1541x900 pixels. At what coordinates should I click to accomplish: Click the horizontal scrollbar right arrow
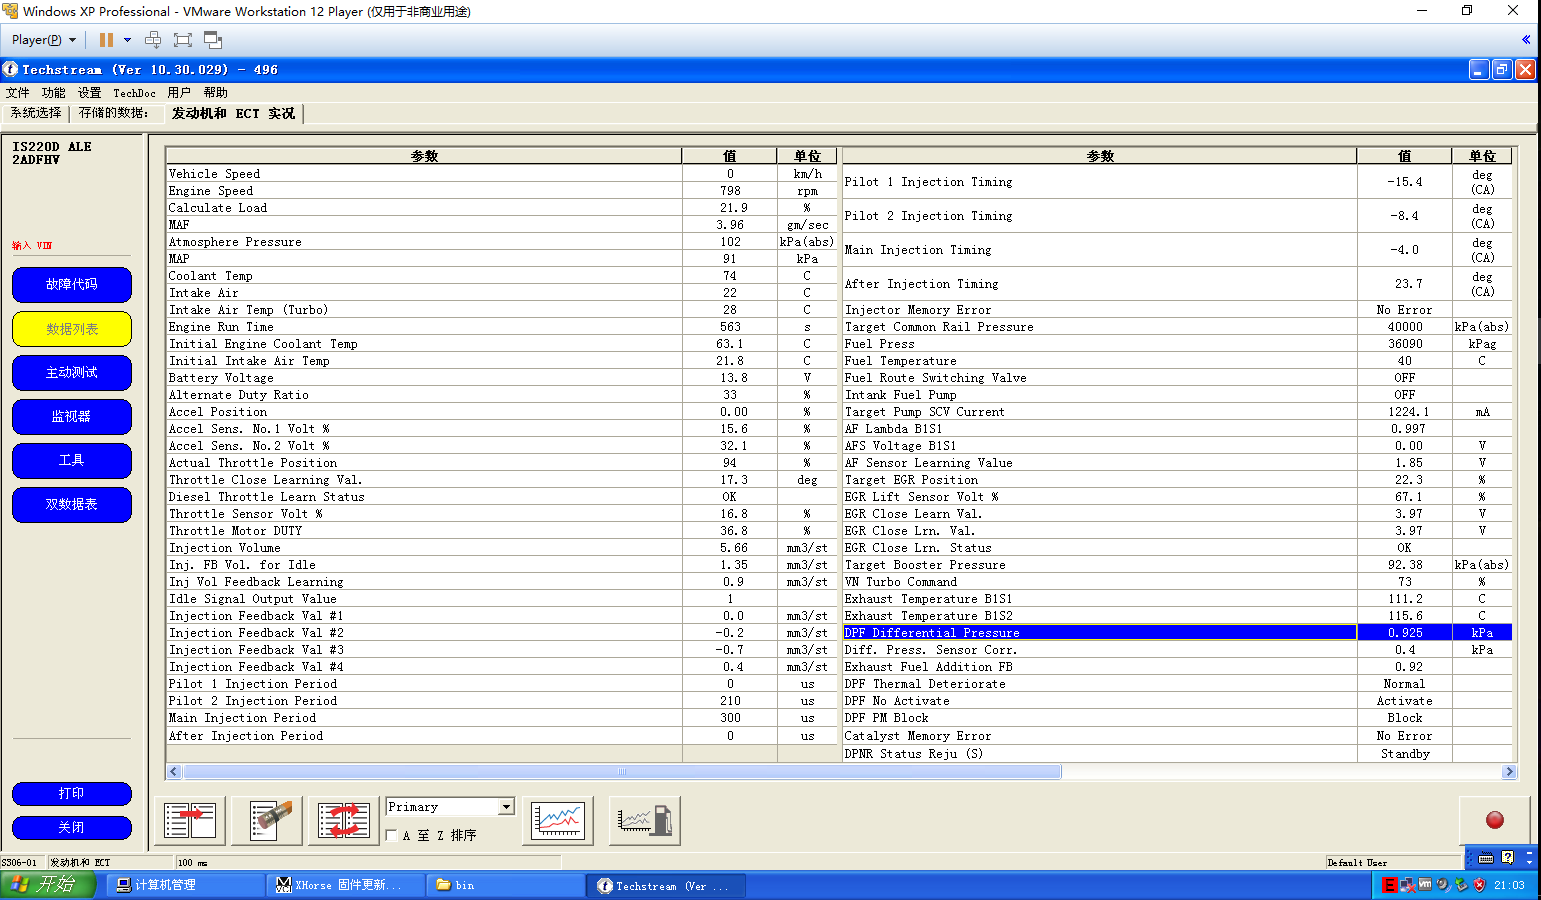click(x=1509, y=771)
